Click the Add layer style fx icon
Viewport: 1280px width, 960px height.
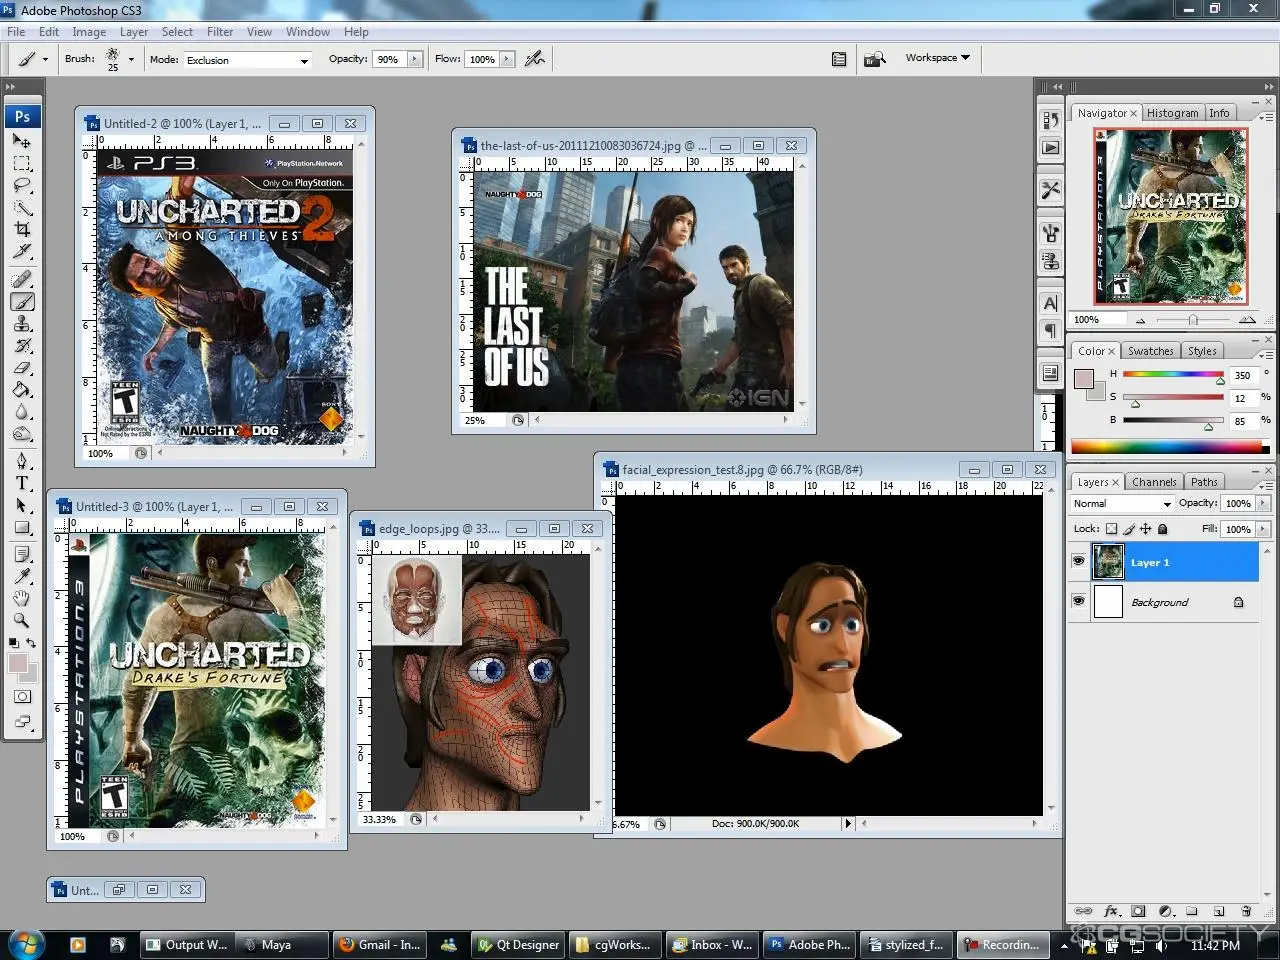coord(1111,911)
